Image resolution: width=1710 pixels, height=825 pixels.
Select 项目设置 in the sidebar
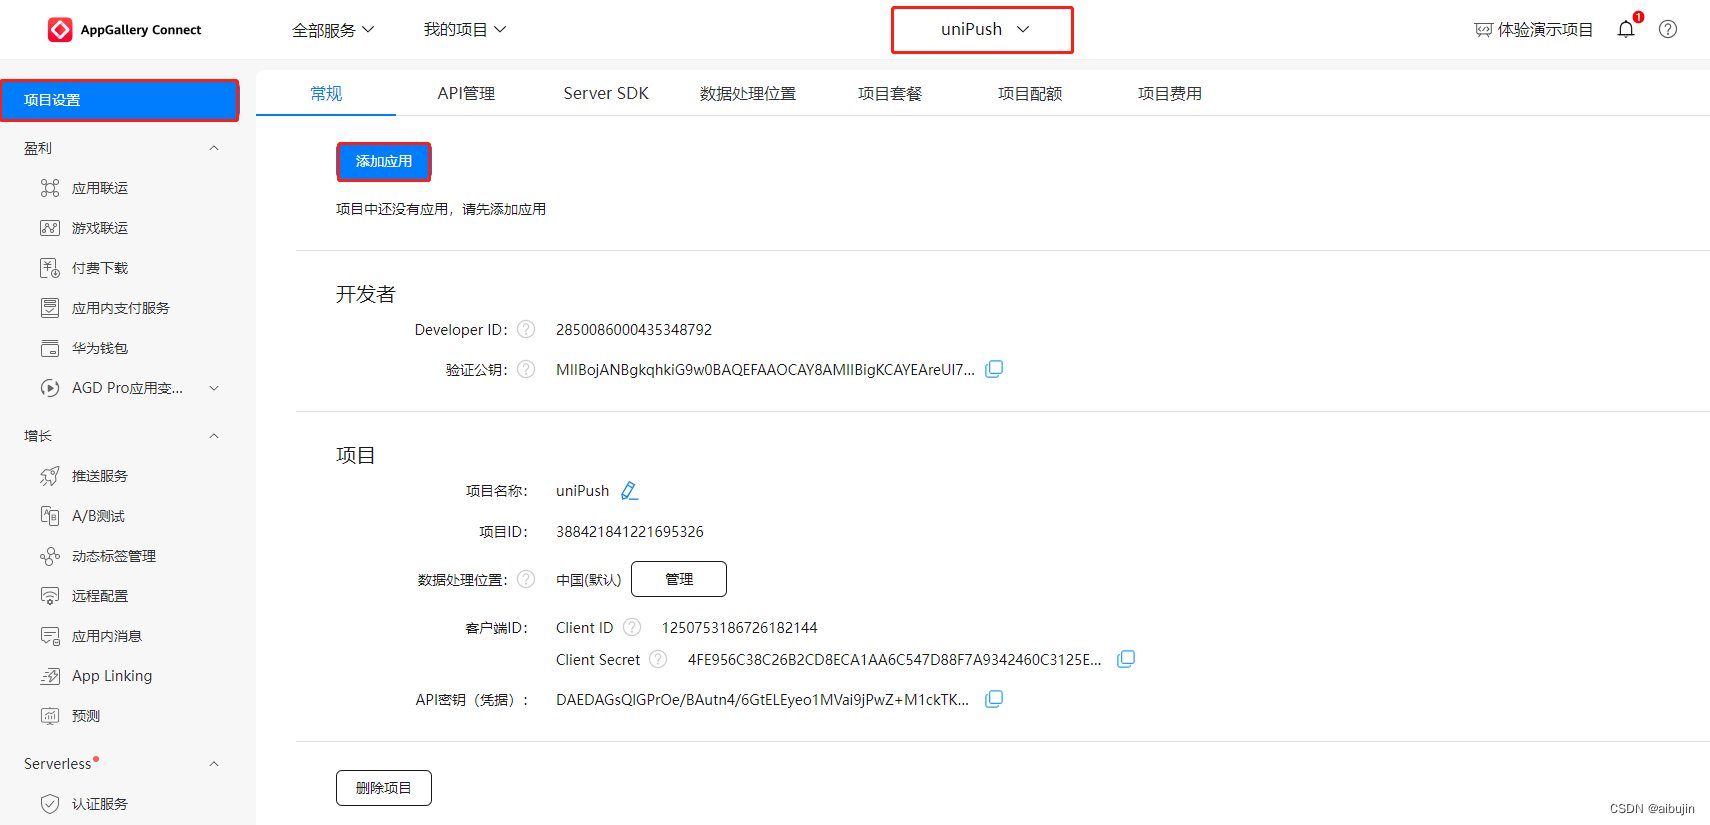coord(119,100)
